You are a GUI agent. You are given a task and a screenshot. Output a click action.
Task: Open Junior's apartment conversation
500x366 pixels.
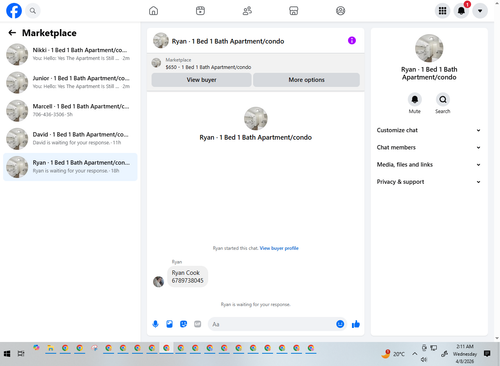70,82
